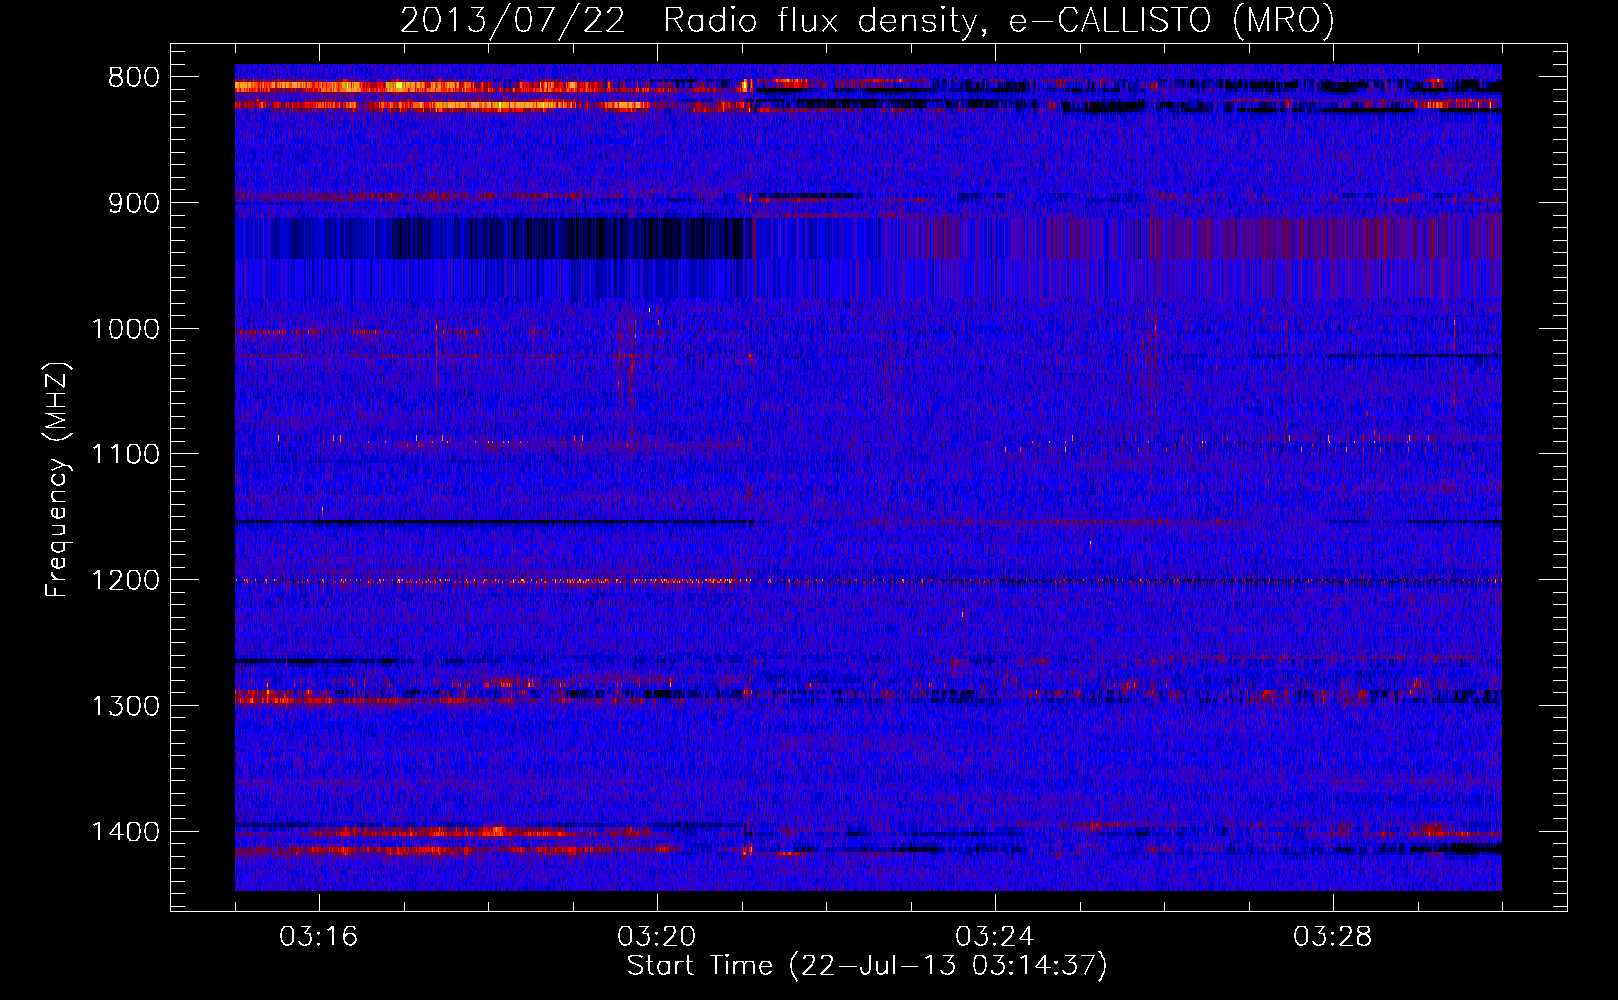Click the 1000 frequency tick label
The height and width of the screenshot is (1000, 1618).
125,329
